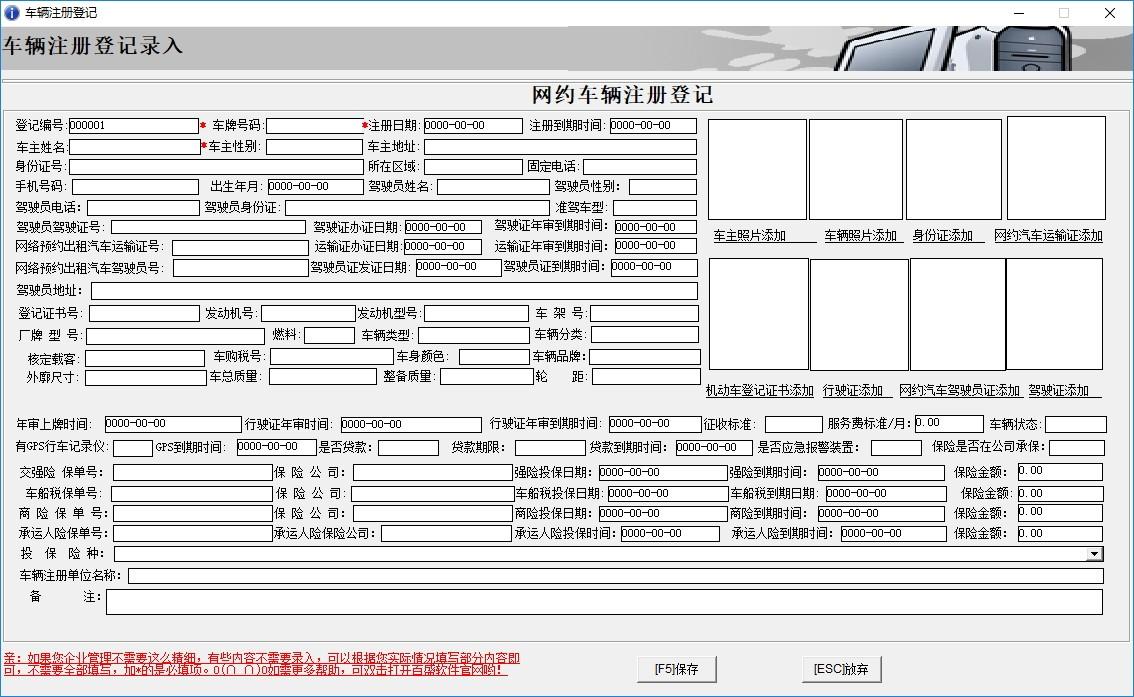Focus the 所在区域 input field
The width and height of the screenshot is (1134, 697).
point(473,166)
